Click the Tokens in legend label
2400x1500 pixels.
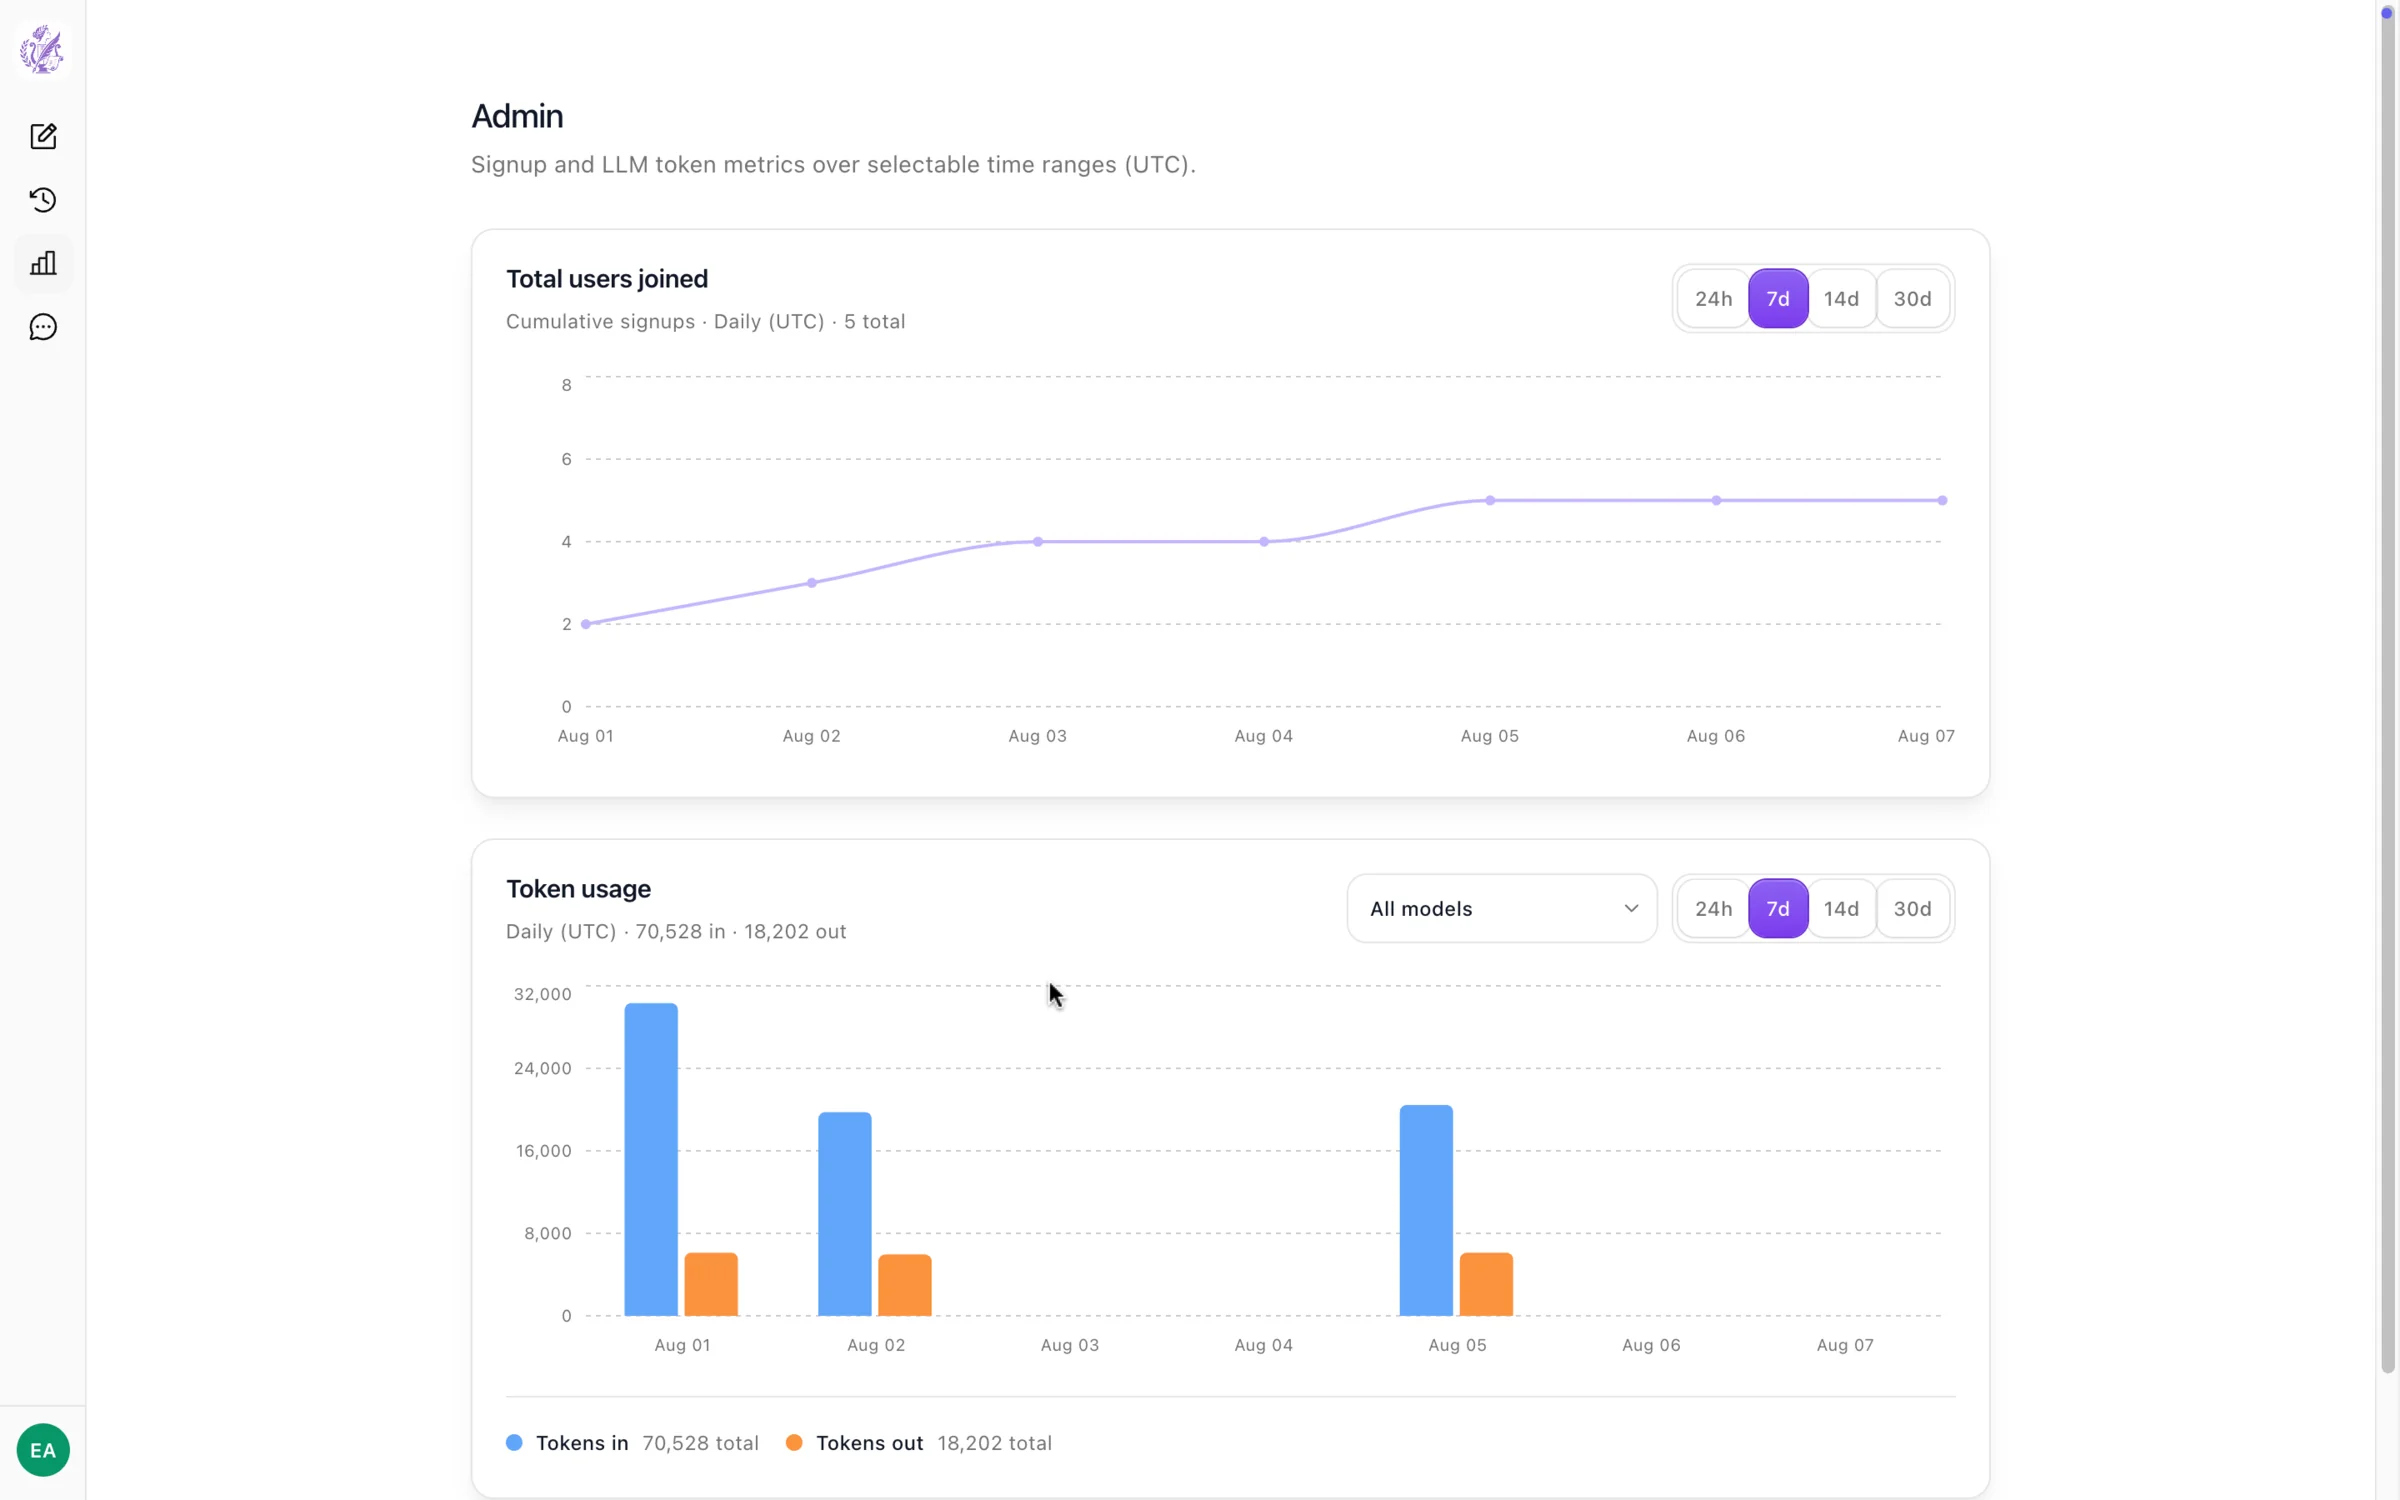[x=582, y=1442]
